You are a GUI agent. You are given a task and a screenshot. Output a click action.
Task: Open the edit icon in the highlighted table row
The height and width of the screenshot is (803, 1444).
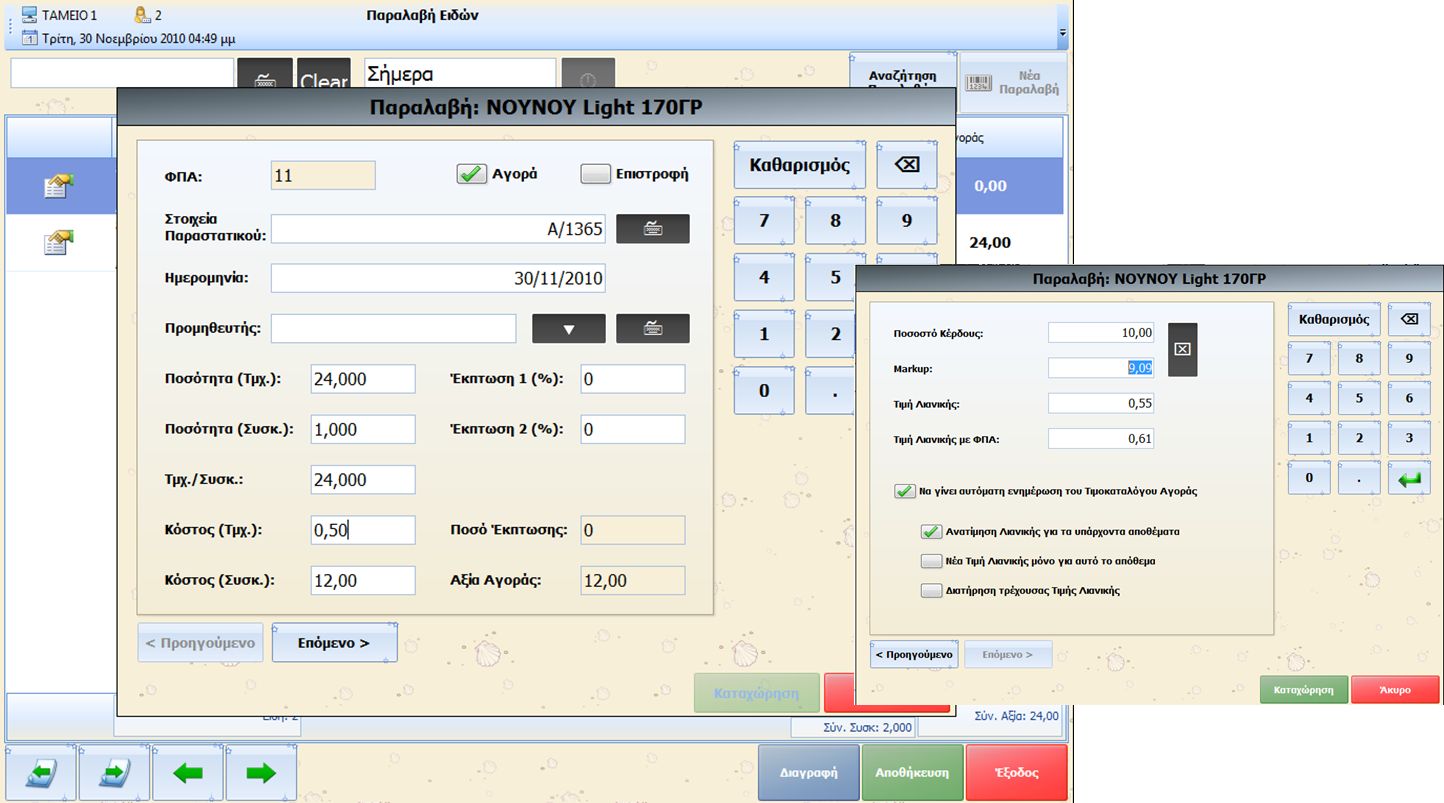point(60,185)
